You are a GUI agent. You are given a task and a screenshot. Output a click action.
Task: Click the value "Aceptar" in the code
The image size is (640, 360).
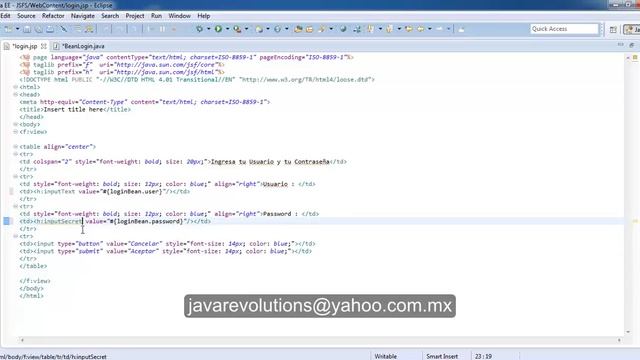(143, 251)
